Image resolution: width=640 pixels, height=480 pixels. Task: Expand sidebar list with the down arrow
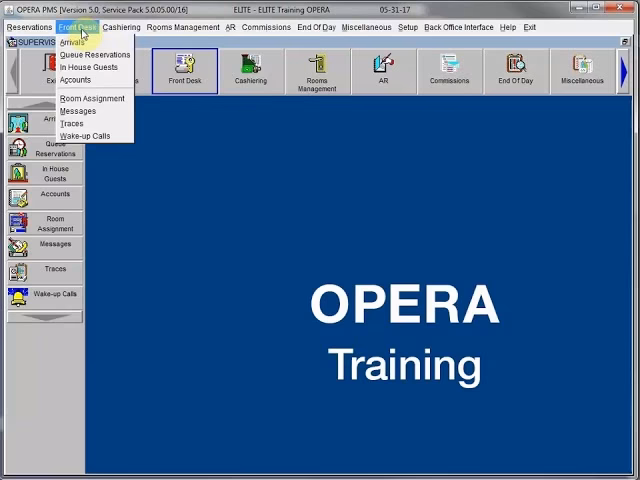pyautogui.click(x=44, y=317)
